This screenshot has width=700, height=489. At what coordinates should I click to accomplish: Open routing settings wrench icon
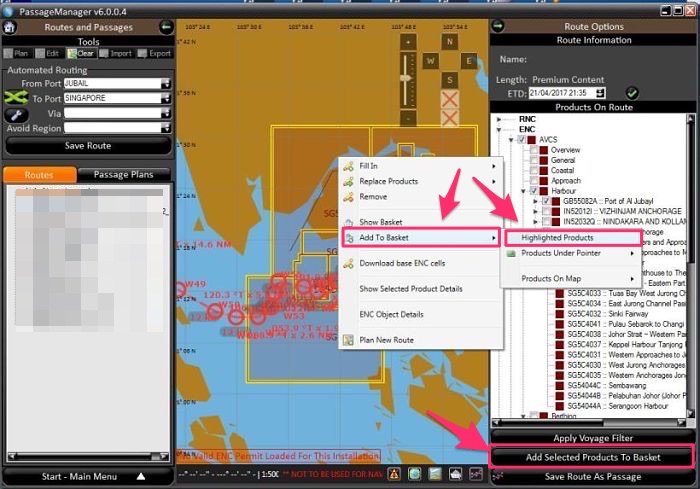coord(14,115)
